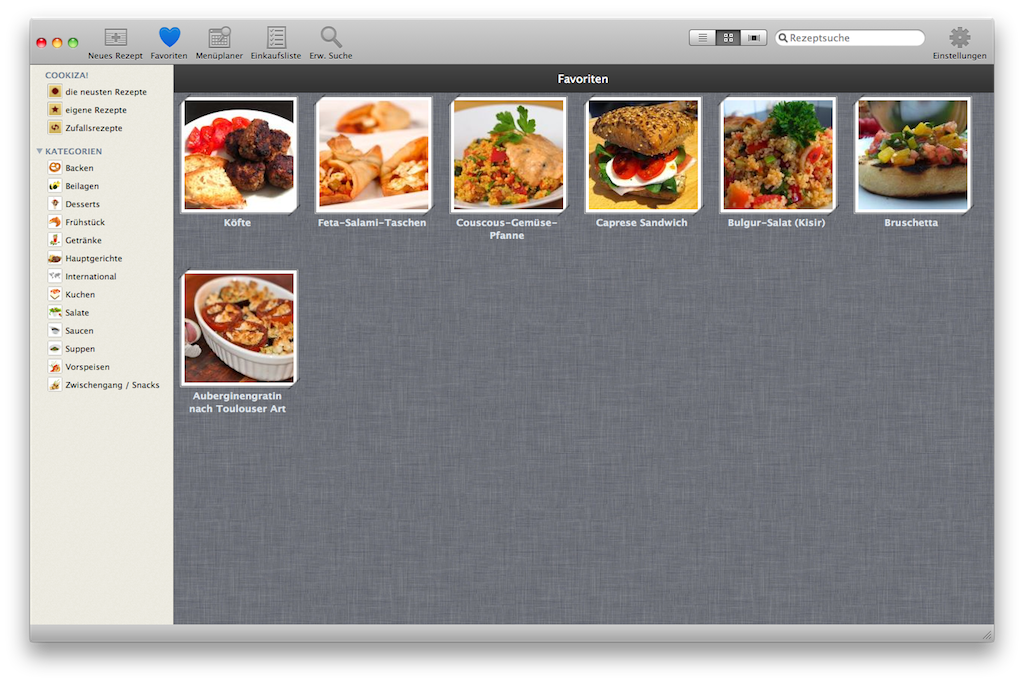Click the icon beside Beilagen
The width and height of the screenshot is (1024, 678).
point(55,186)
